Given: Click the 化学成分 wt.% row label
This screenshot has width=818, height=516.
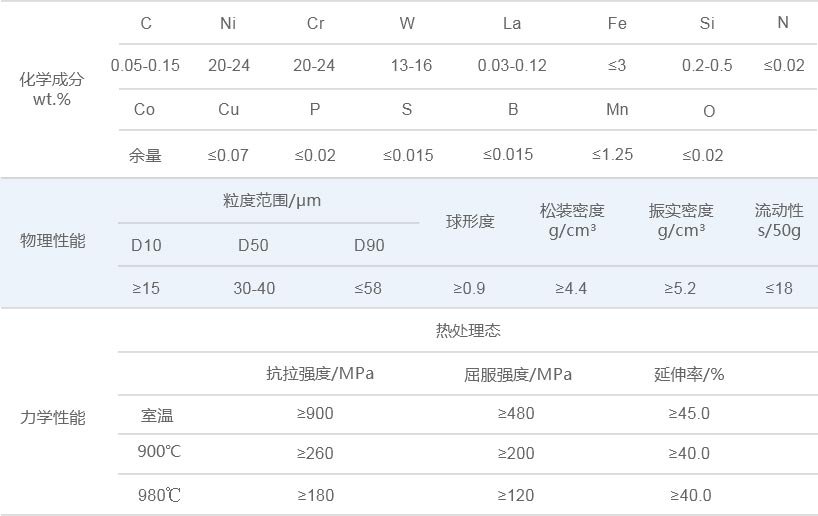Looking at the screenshot, I should tap(51, 89).
